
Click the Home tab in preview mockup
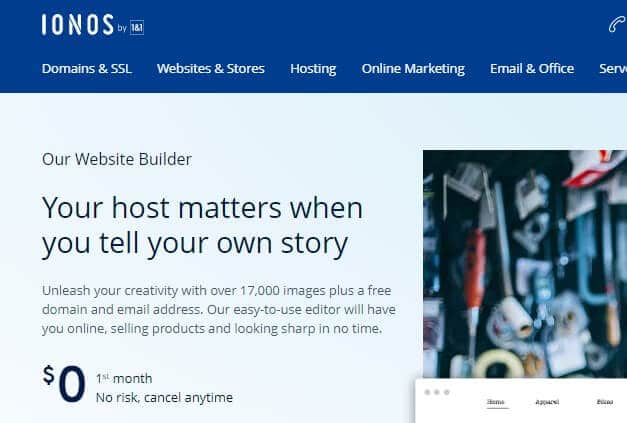pos(496,402)
